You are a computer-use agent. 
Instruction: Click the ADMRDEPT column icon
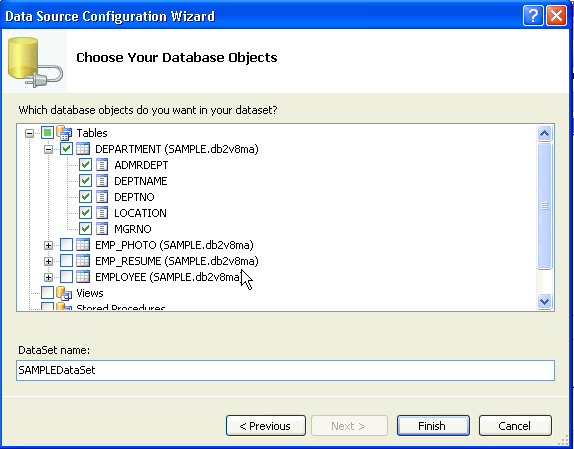[102, 165]
